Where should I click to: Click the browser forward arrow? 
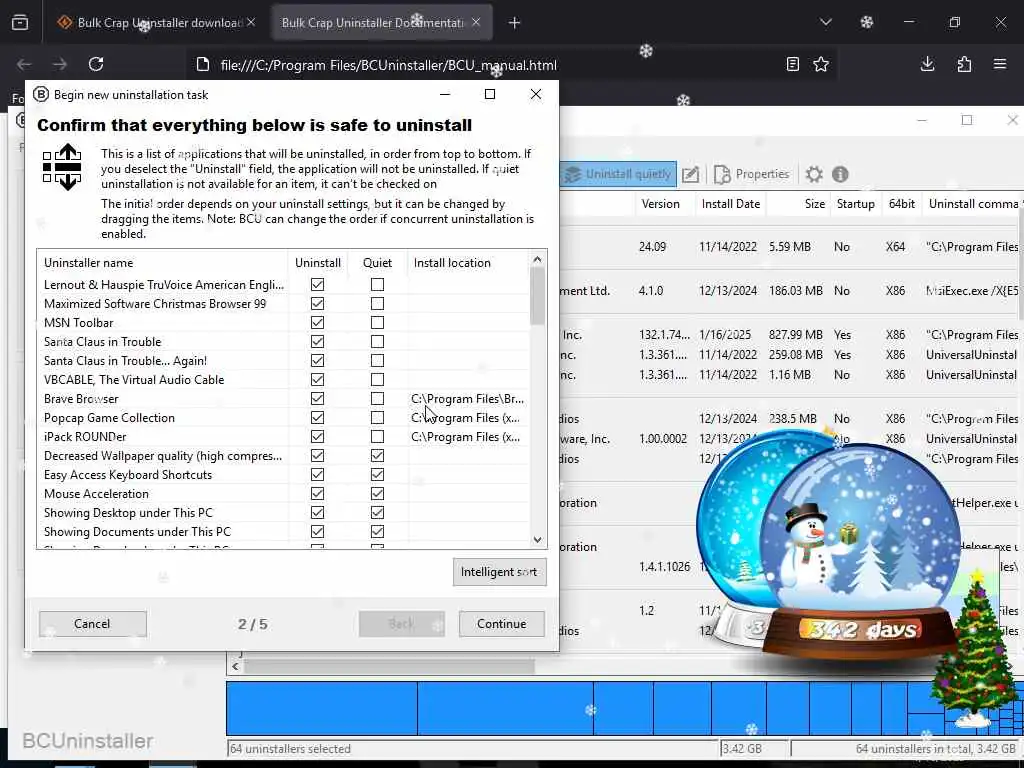click(59, 64)
